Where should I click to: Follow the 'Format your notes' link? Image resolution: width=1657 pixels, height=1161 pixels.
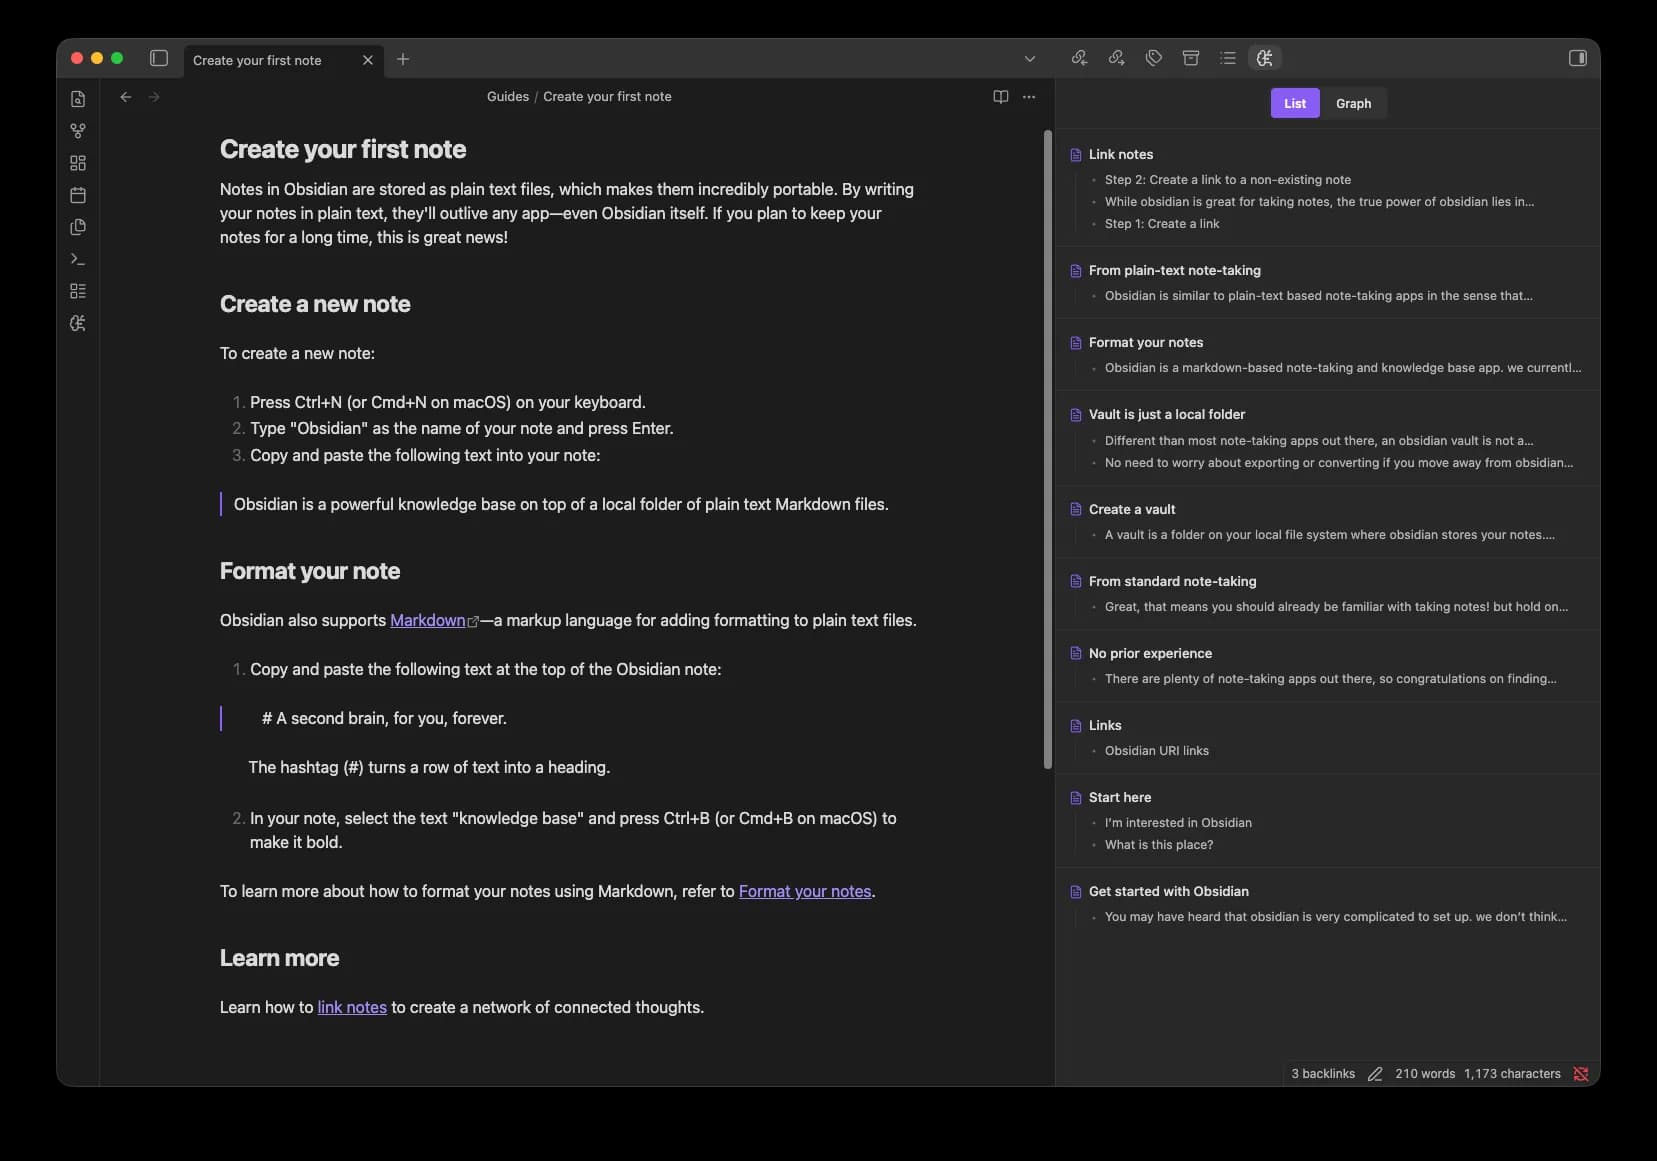coord(805,891)
